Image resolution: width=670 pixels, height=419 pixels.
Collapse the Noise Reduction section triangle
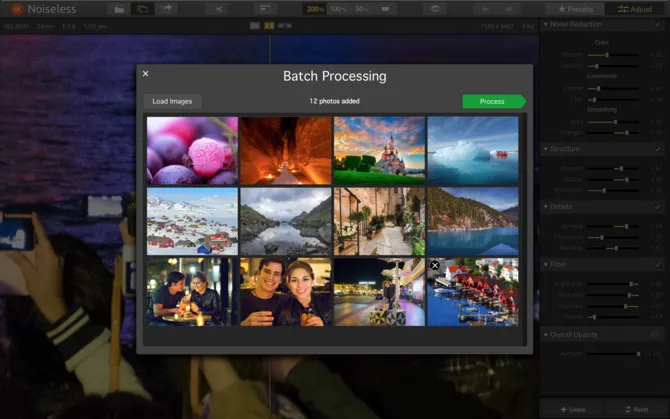pos(545,24)
